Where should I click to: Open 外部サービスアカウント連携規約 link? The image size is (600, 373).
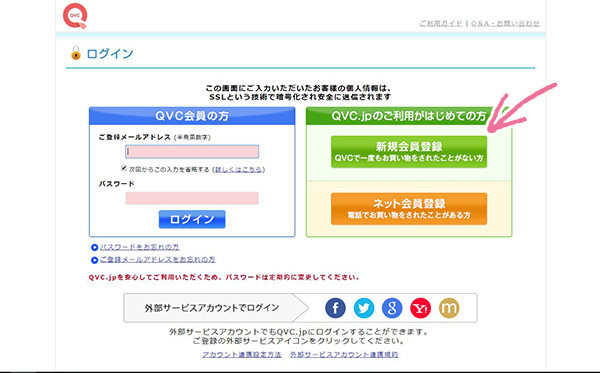click(344, 355)
